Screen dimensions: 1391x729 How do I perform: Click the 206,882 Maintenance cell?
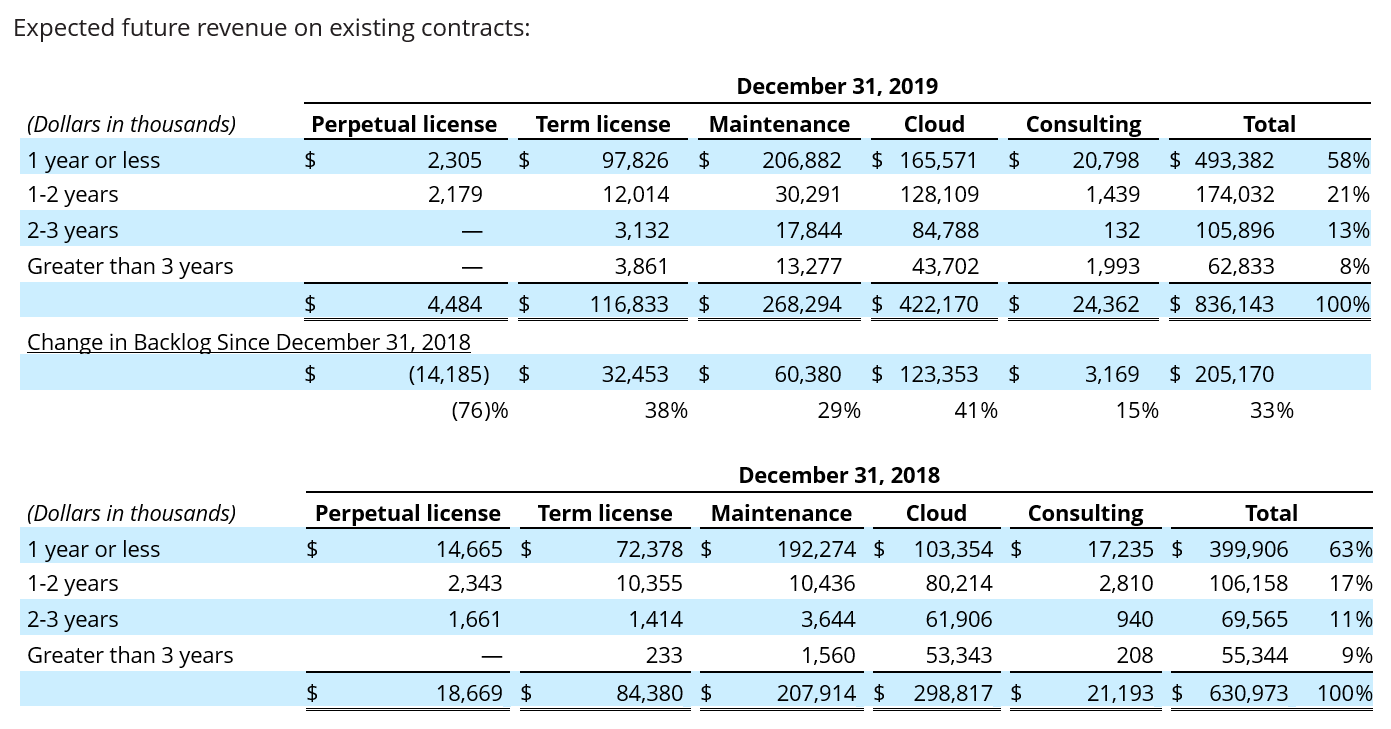801,160
